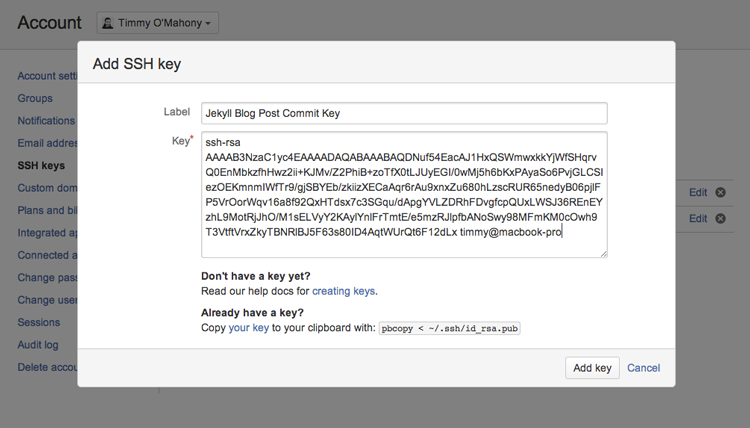Image resolution: width=750 pixels, height=428 pixels.
Task: Open Audit log in the sidebar
Action: (x=38, y=345)
